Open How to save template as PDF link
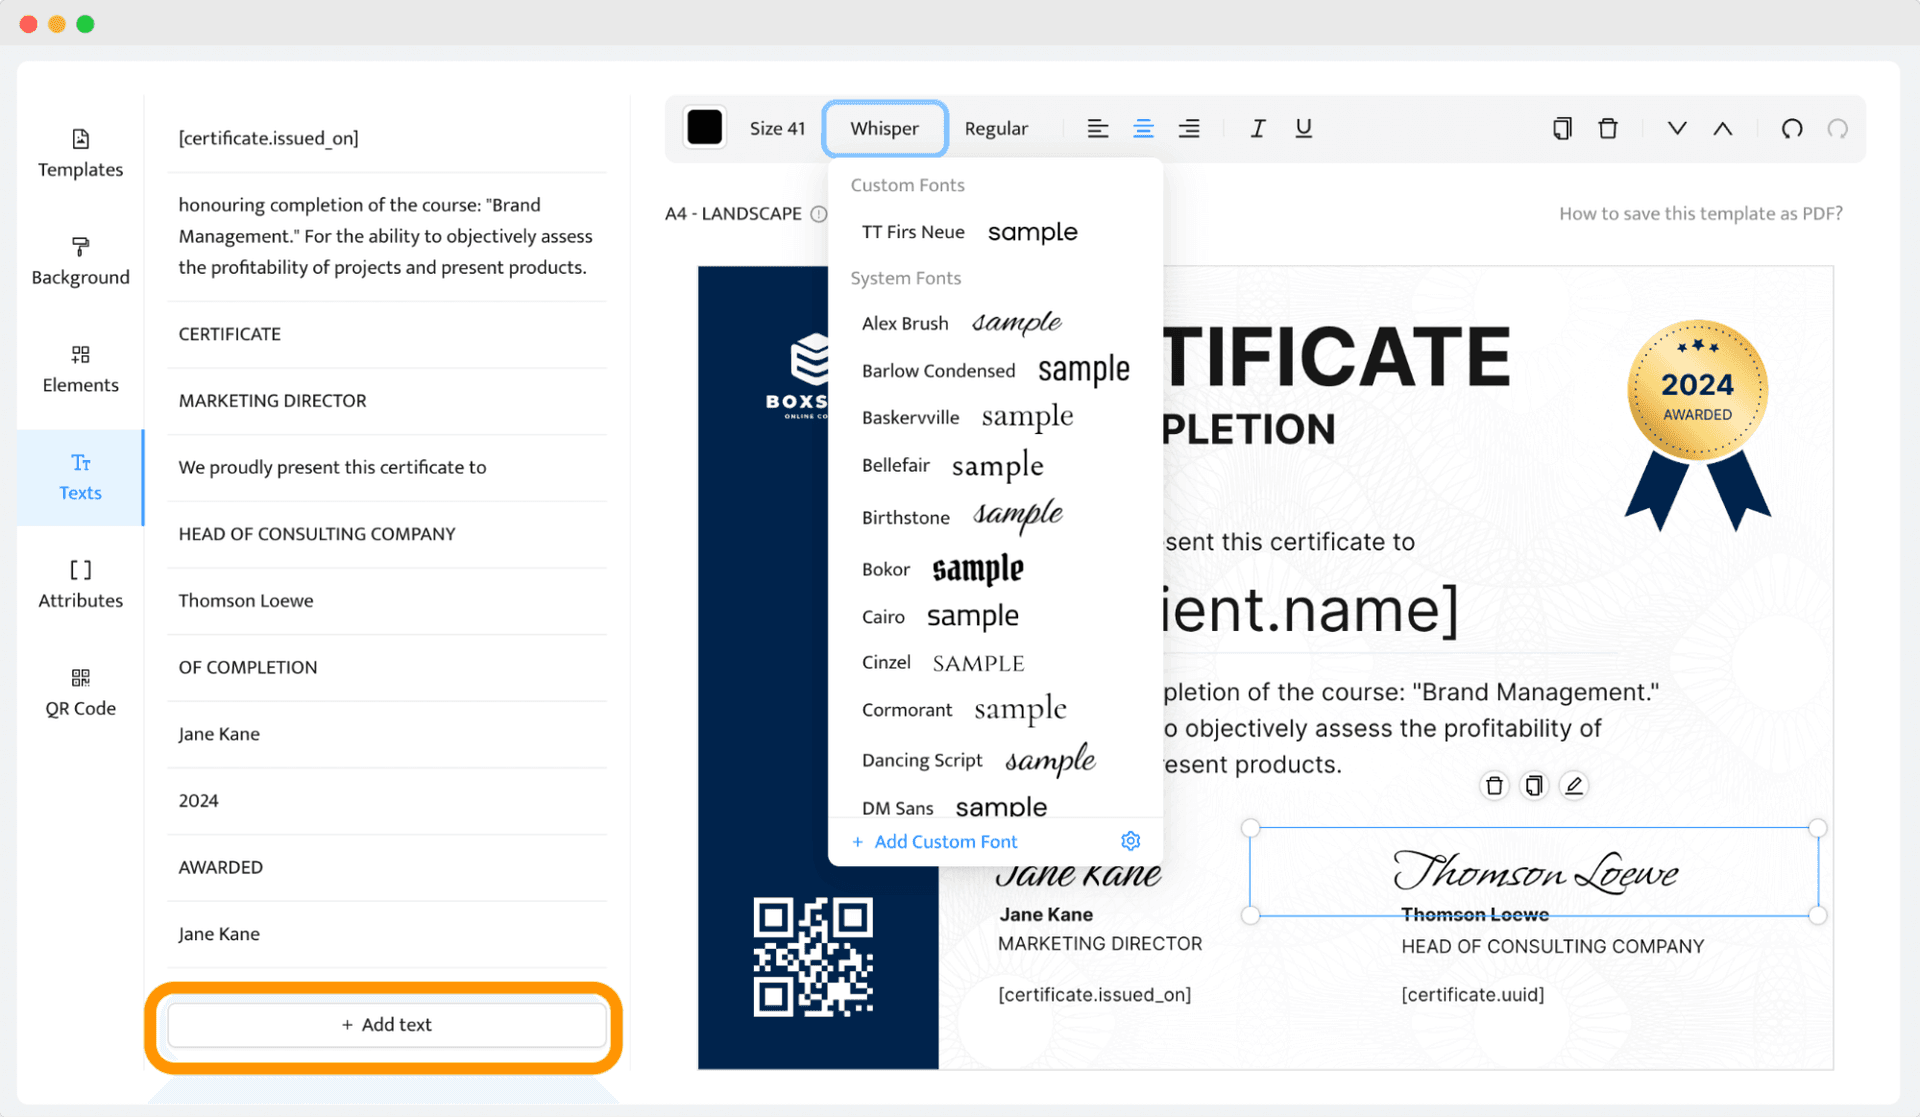This screenshot has width=1920, height=1118. click(1700, 213)
